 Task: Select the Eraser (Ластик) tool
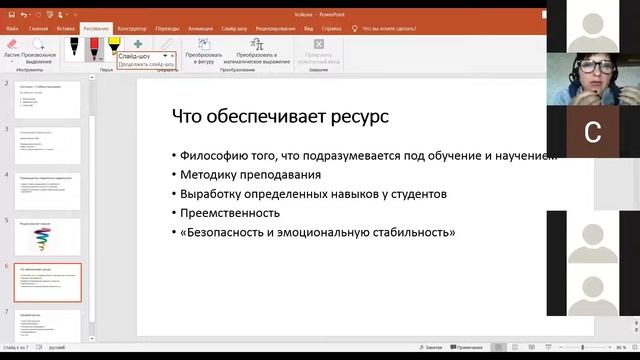coord(12,48)
